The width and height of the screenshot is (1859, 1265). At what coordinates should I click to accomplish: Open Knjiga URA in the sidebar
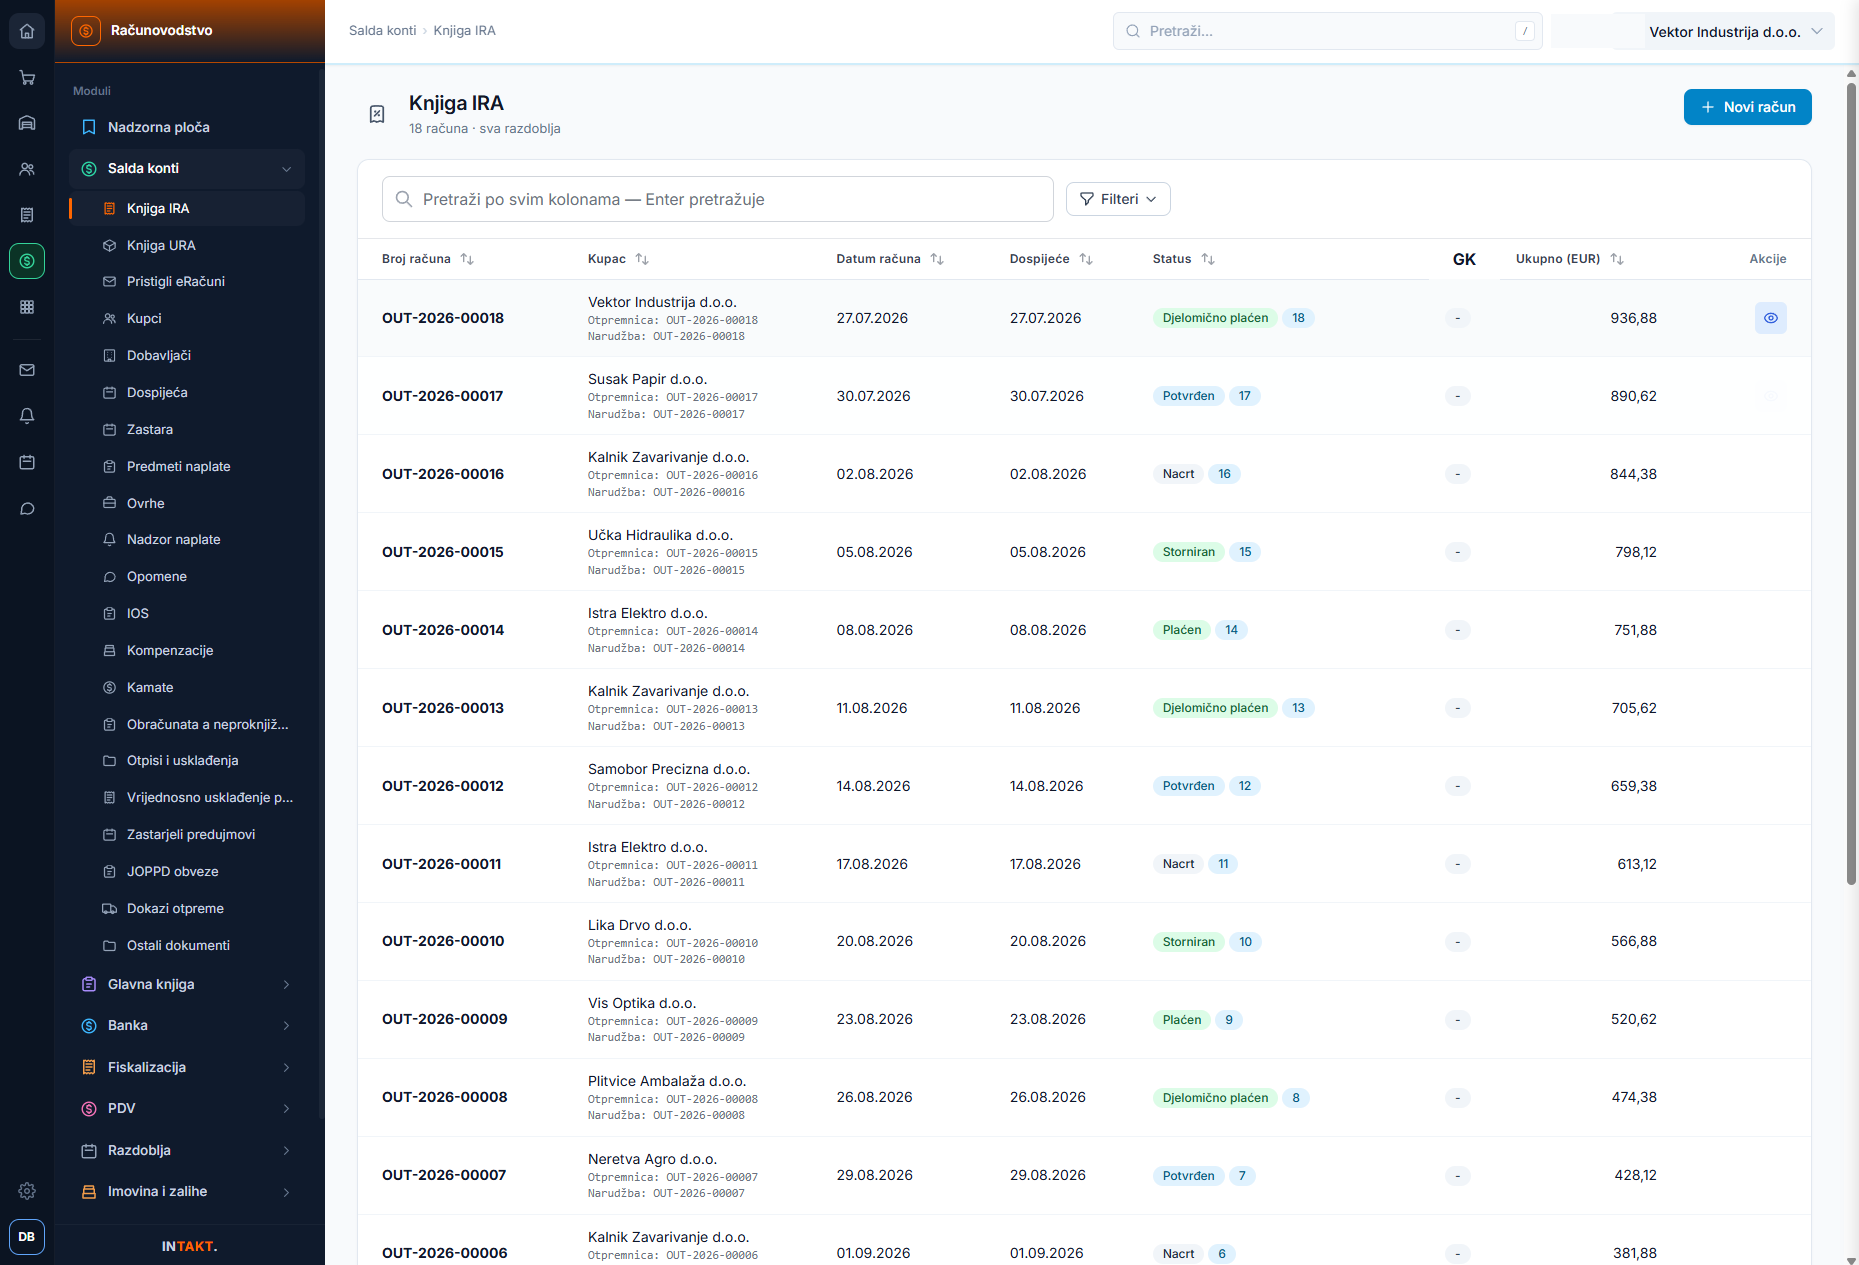click(187, 246)
